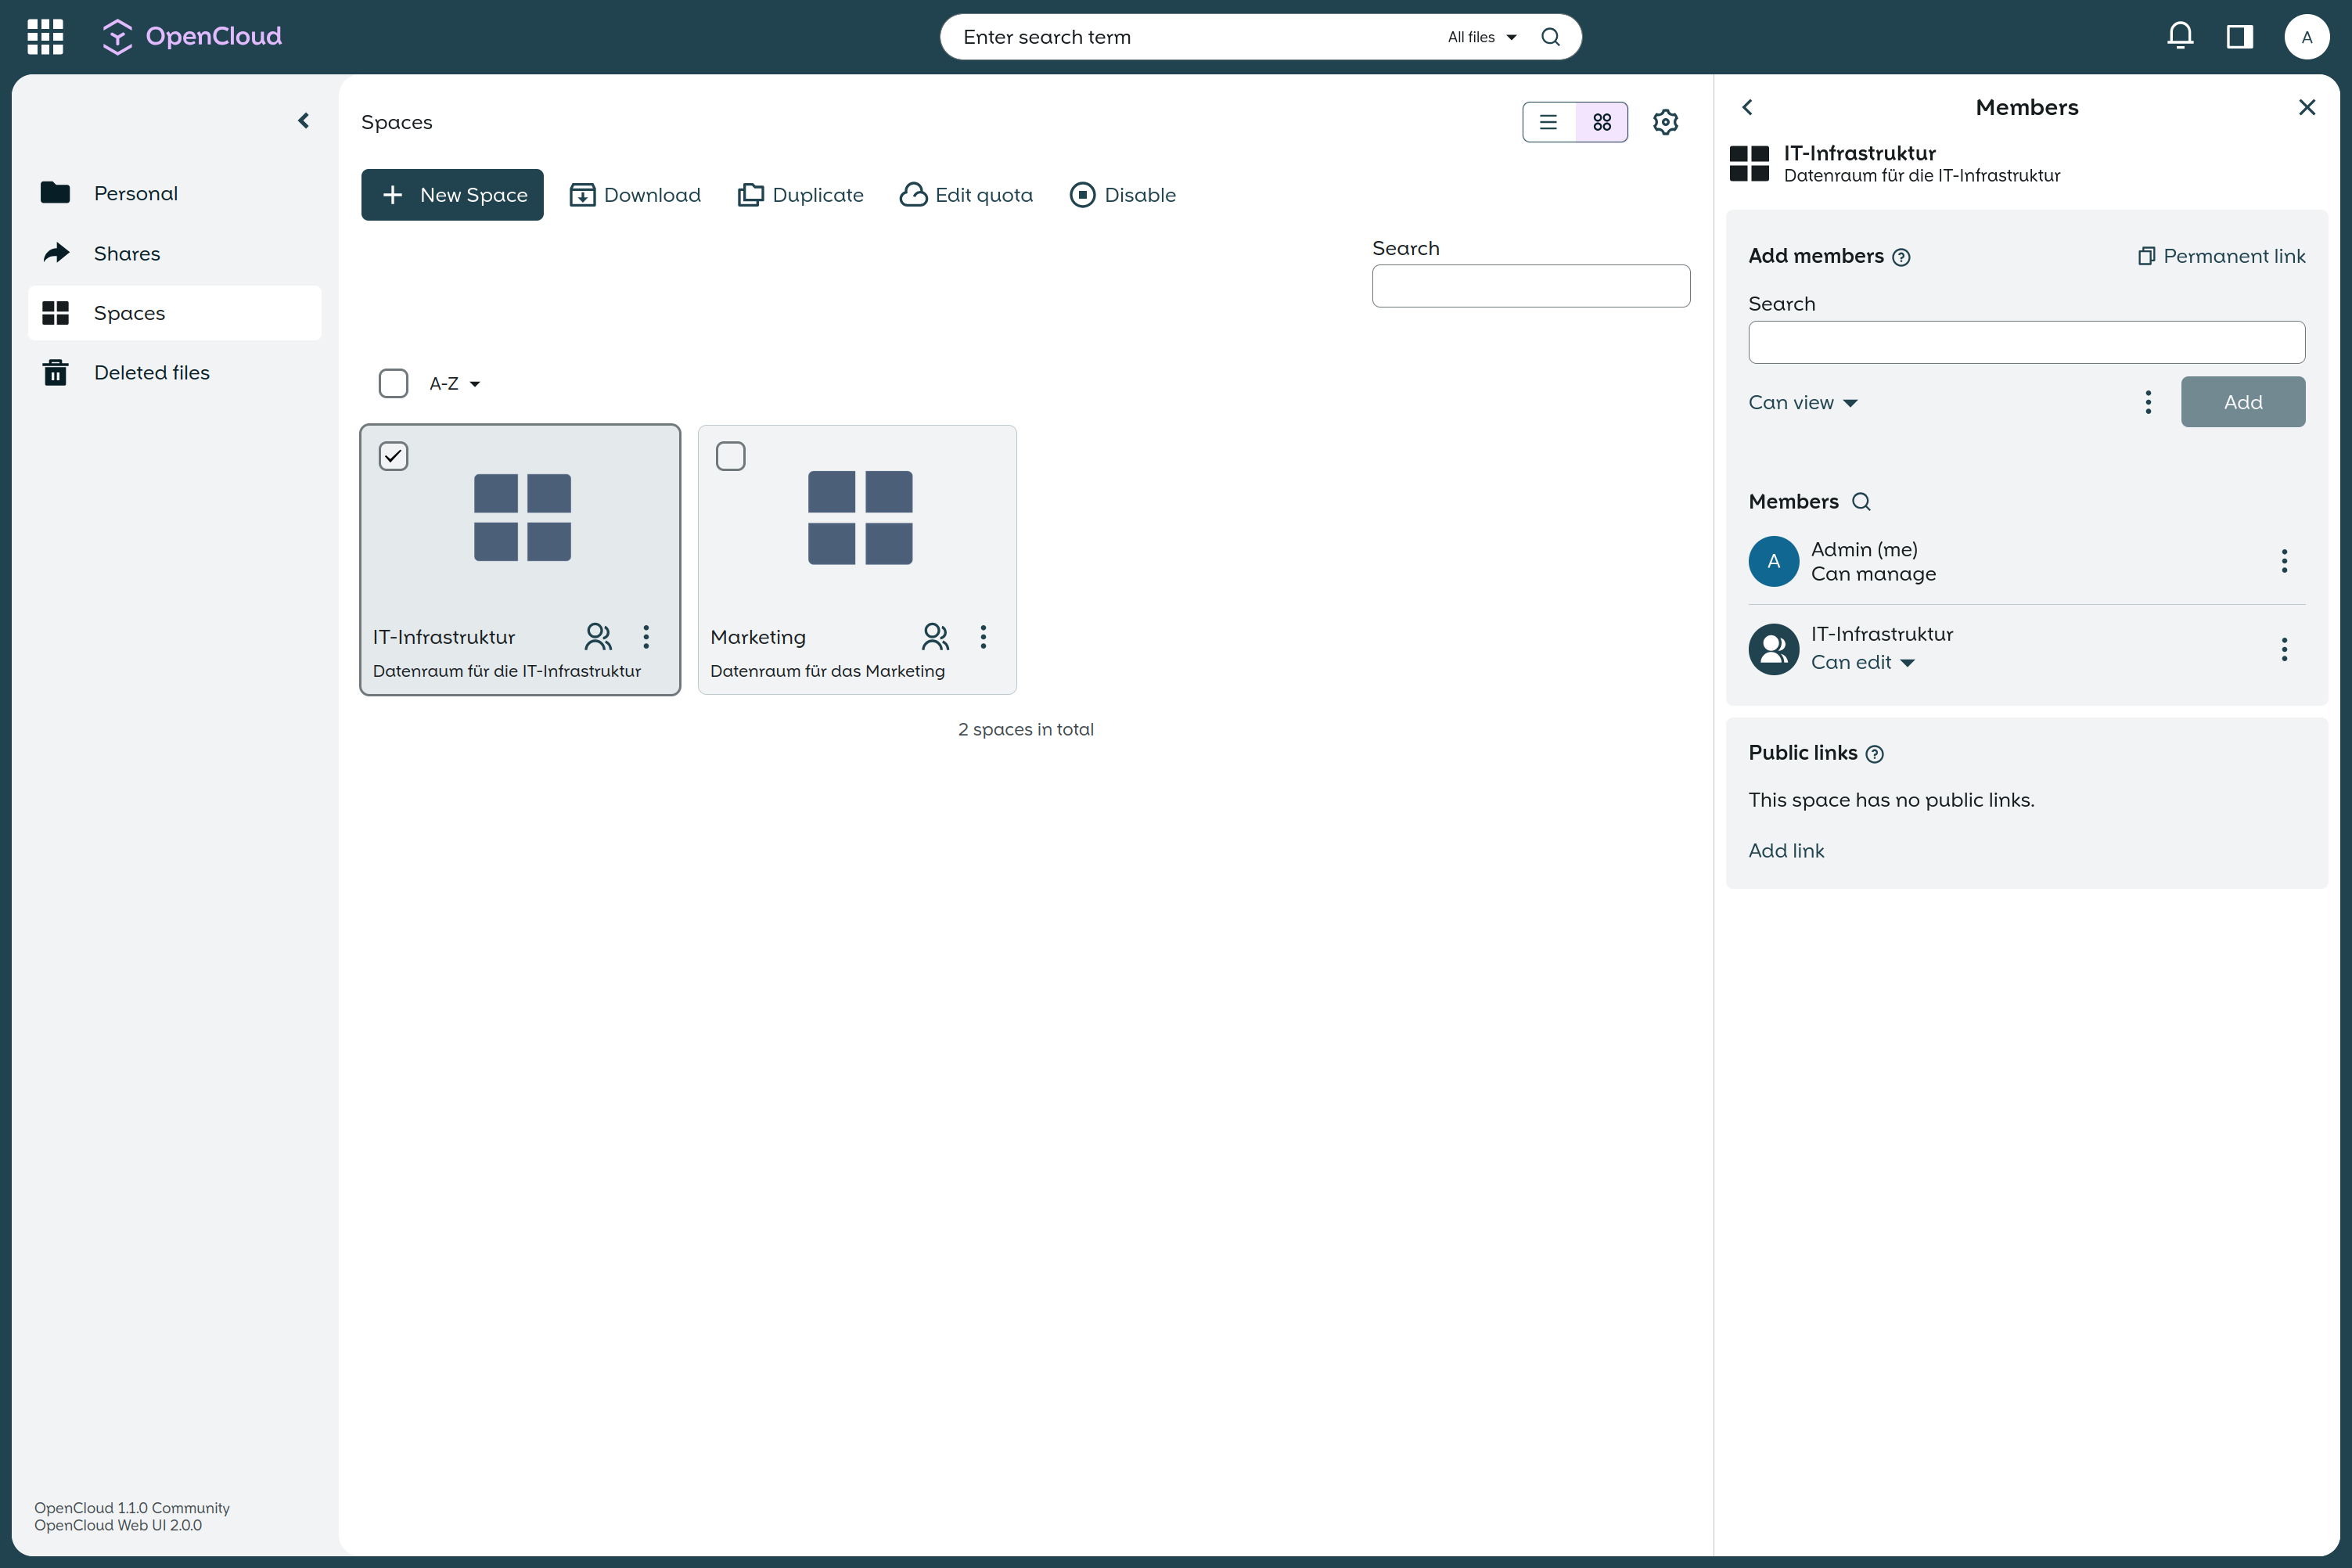
Task: Open the notifications bell
Action: pos(2180,37)
